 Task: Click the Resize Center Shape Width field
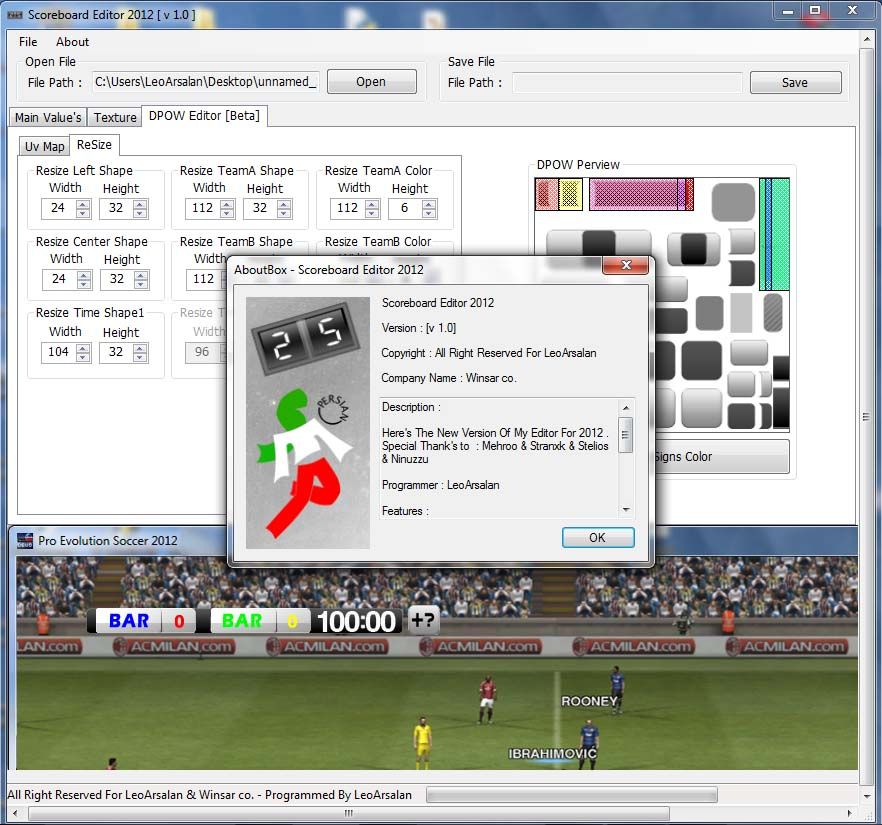pos(58,280)
